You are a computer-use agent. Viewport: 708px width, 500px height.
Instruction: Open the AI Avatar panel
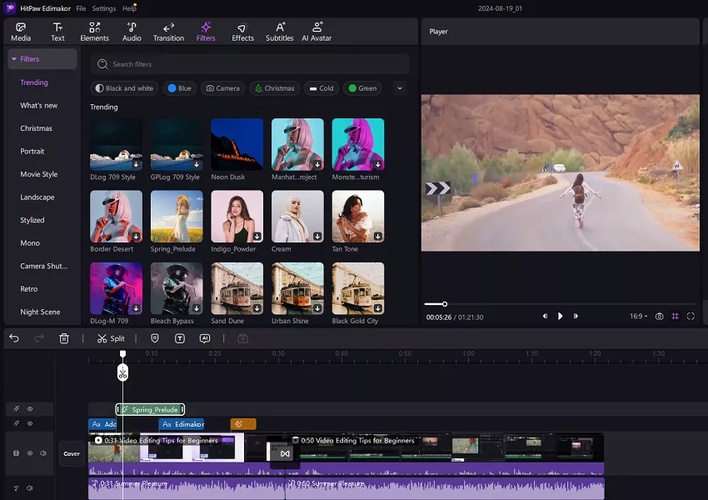click(317, 32)
